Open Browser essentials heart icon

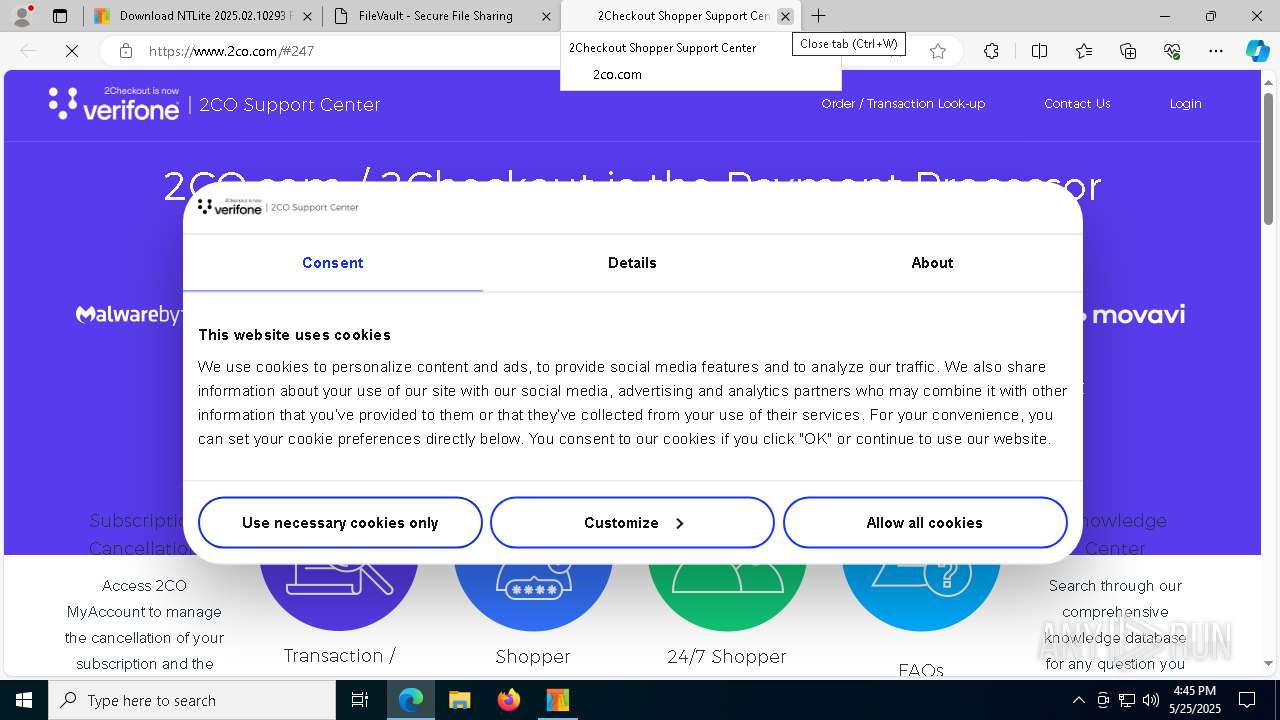1172,51
